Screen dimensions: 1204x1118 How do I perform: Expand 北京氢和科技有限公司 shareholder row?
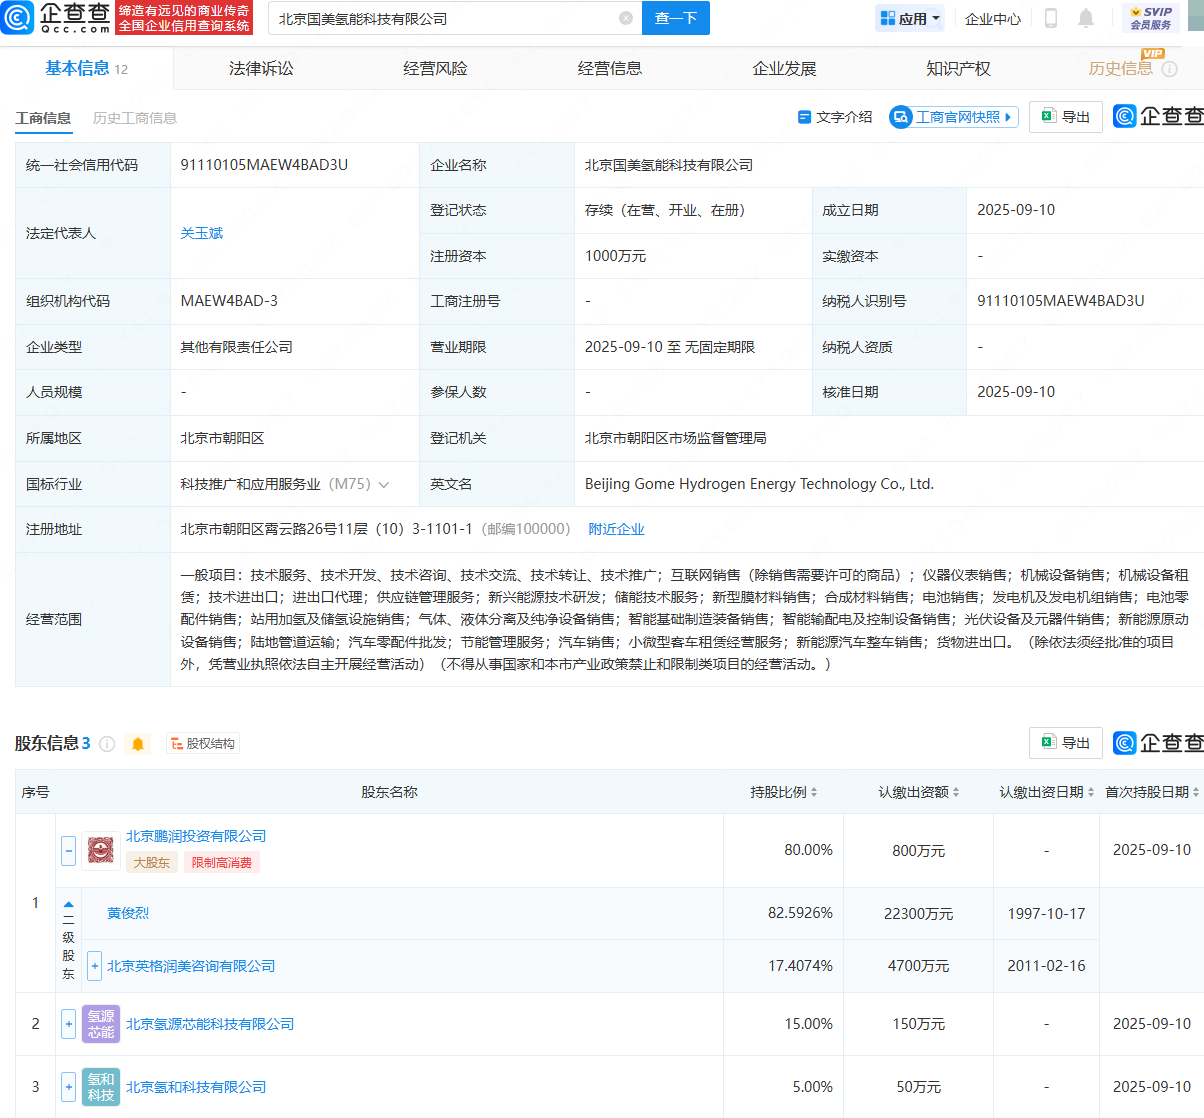[68, 1087]
